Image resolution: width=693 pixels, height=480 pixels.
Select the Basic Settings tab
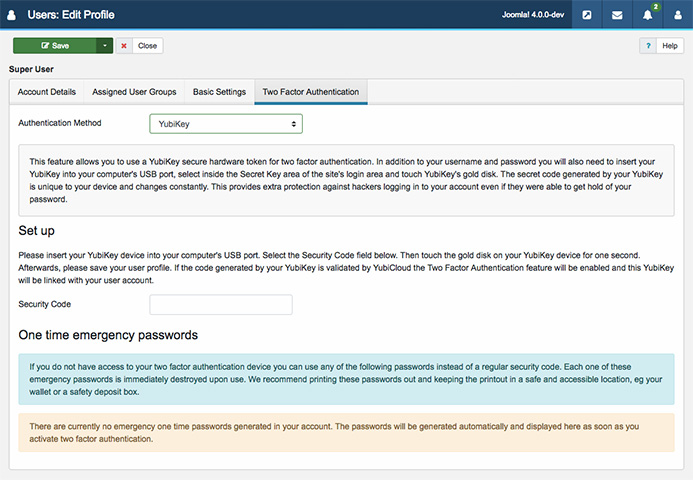pos(219,92)
